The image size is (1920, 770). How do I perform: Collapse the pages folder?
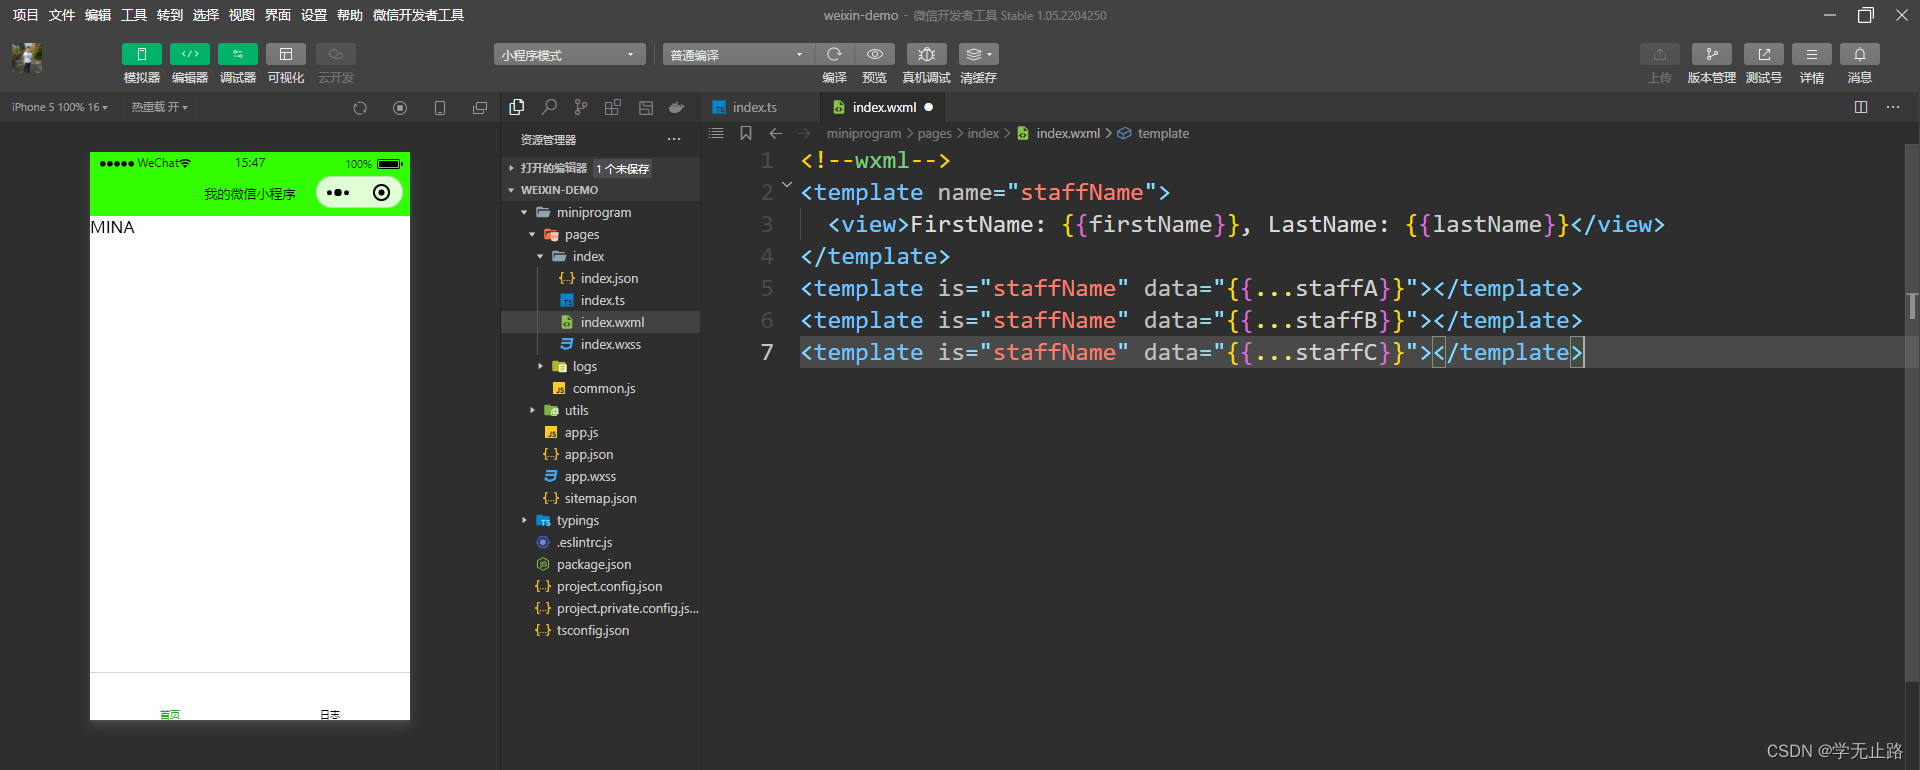600,234
